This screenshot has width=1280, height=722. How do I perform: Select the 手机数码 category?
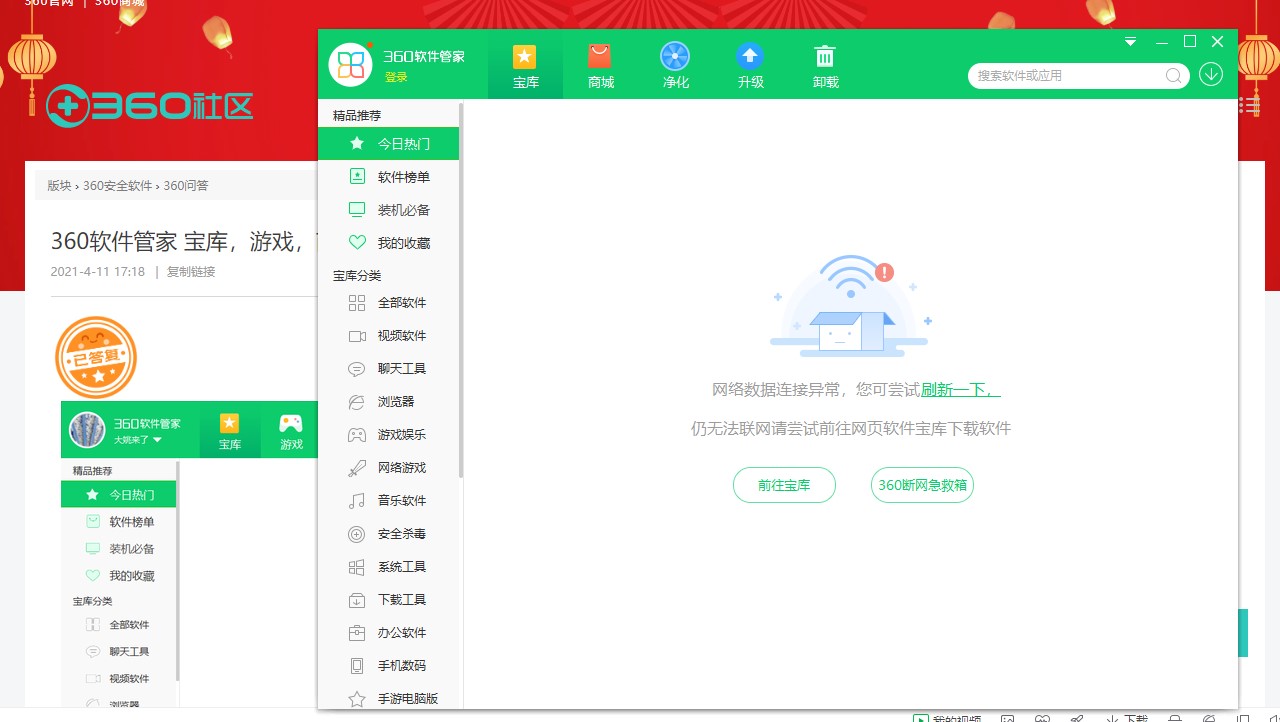coord(388,665)
